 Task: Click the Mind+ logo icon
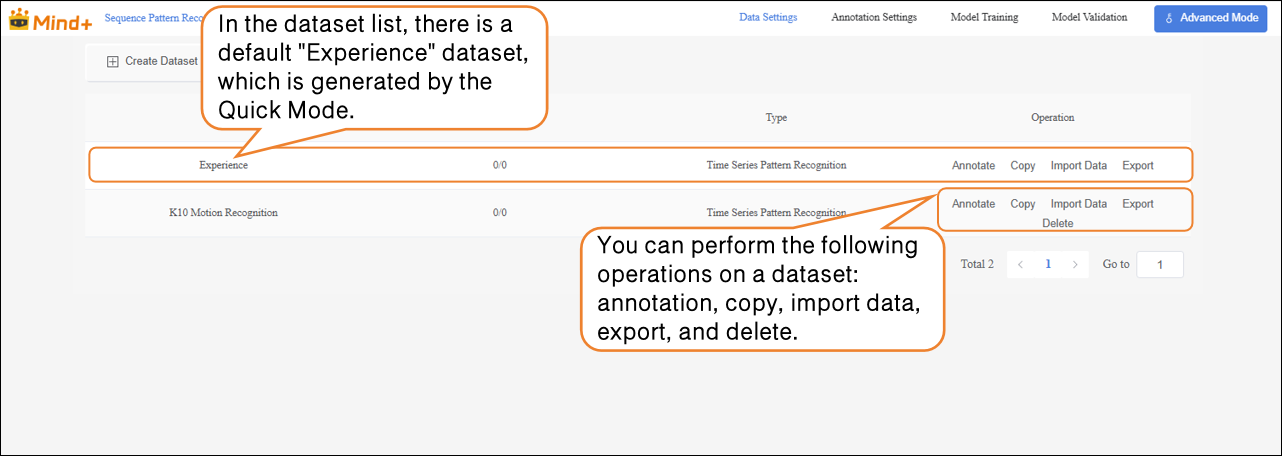(17, 18)
